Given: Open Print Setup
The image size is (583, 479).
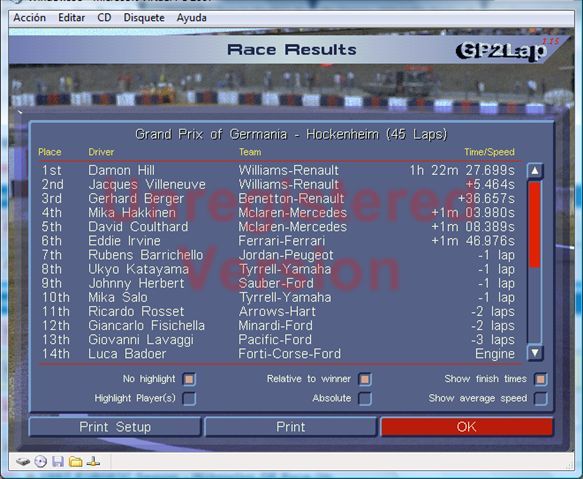Looking at the screenshot, I should (x=115, y=427).
